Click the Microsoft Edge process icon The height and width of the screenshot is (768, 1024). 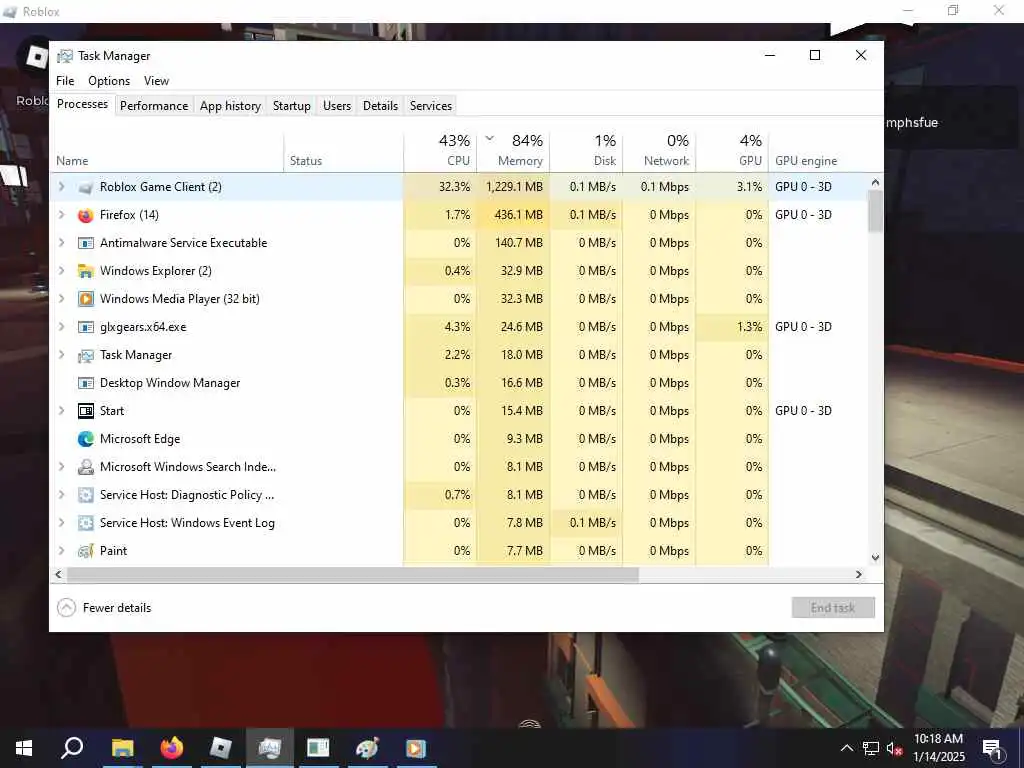86,439
